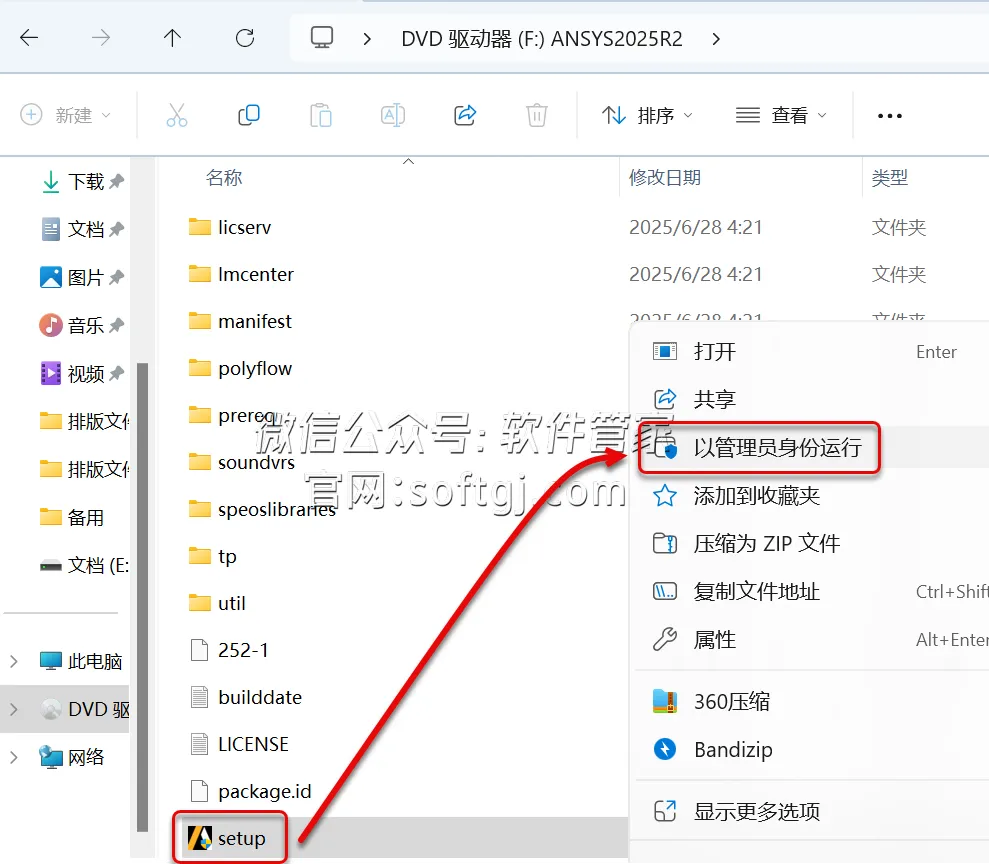Image resolution: width=989 pixels, height=864 pixels.
Task: Sort by 类型 column header
Action: pyautogui.click(x=889, y=178)
